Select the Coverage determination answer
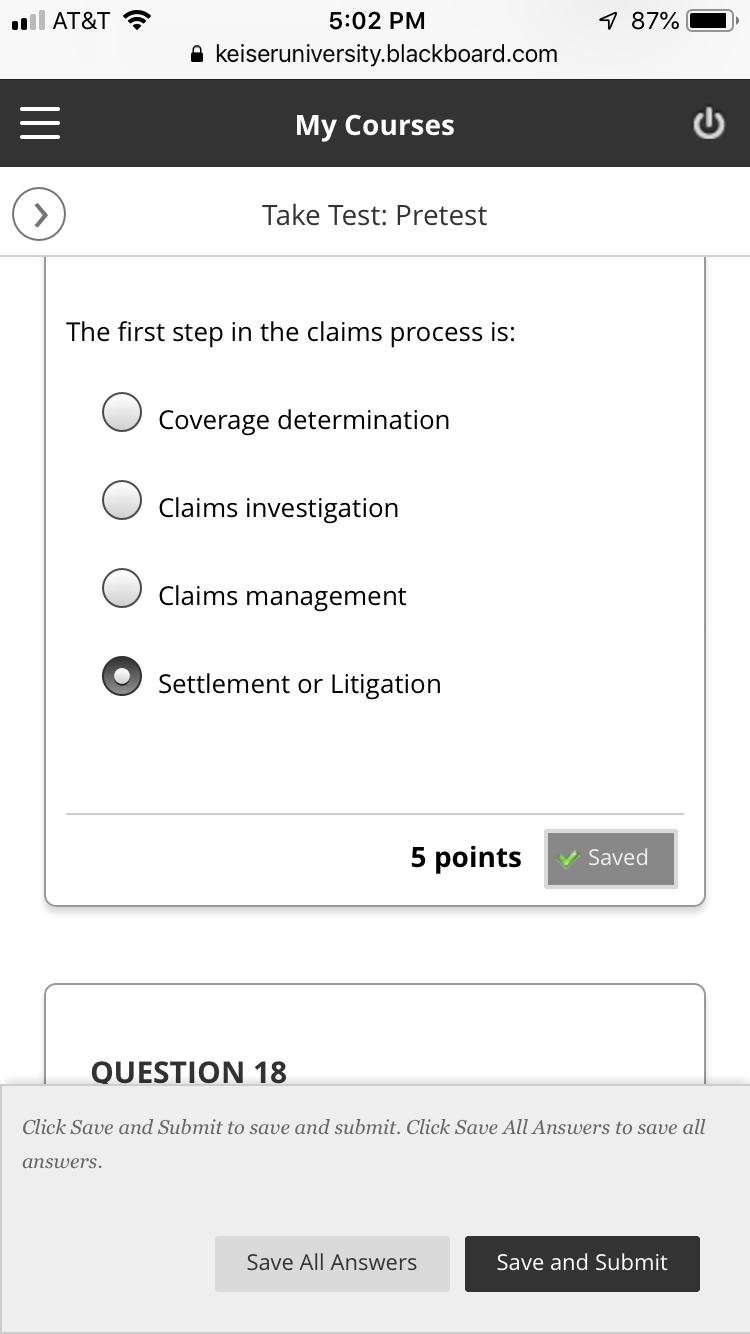 (122, 411)
